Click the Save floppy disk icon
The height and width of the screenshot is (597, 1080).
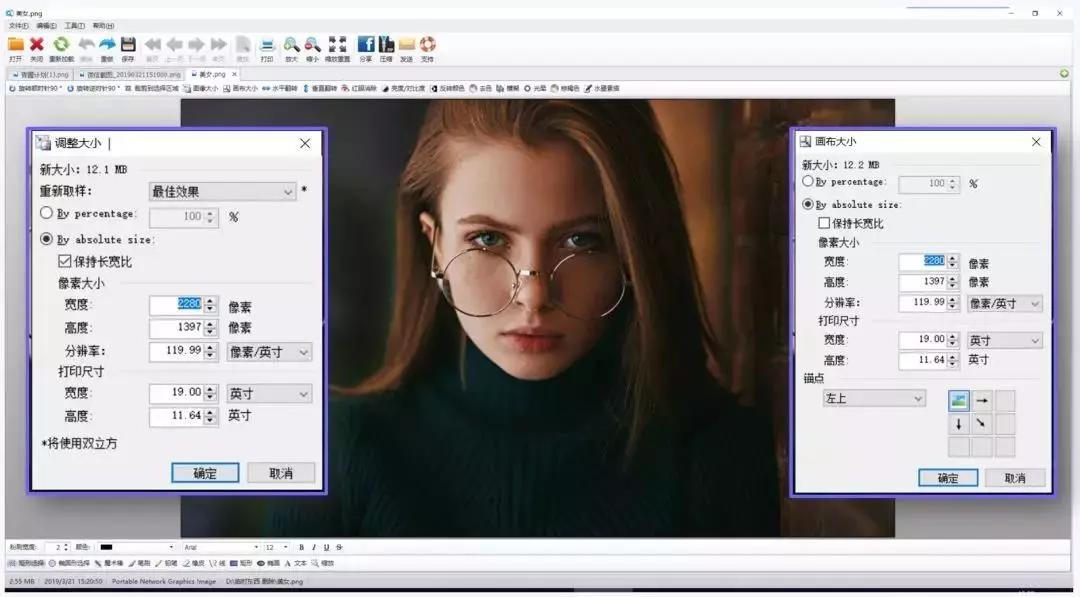click(128, 45)
